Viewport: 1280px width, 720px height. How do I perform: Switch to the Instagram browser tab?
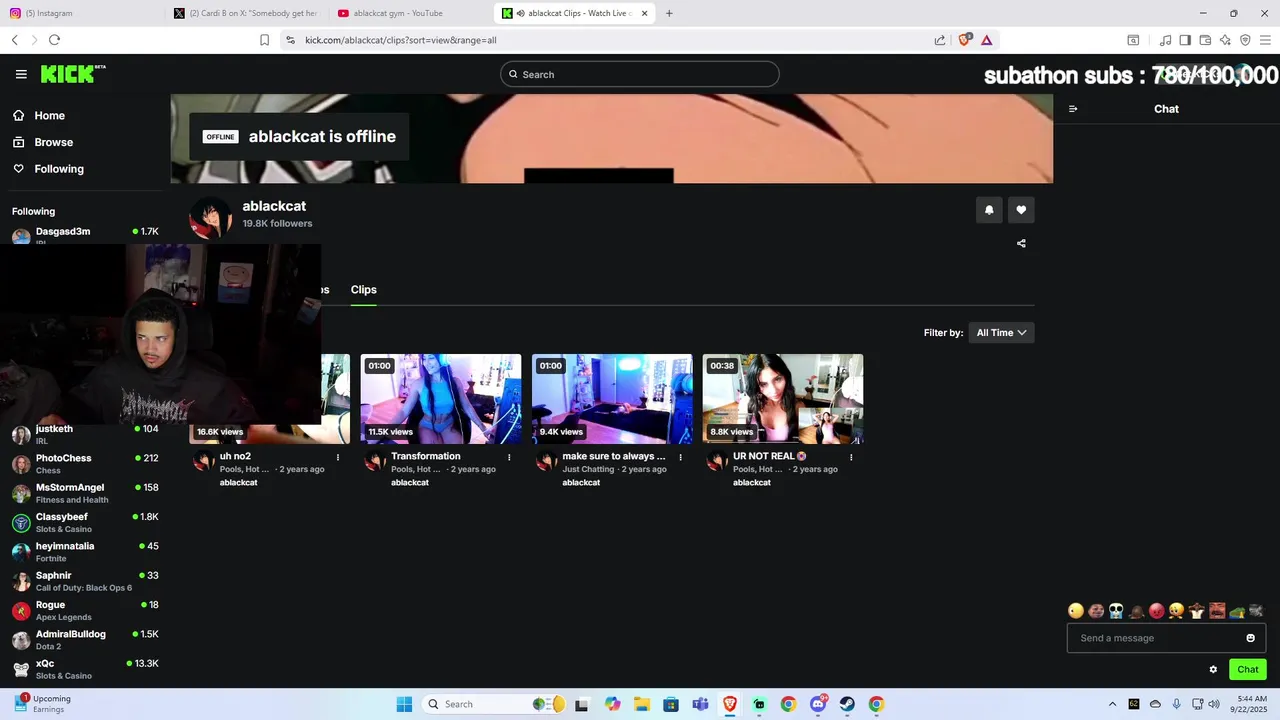click(80, 13)
